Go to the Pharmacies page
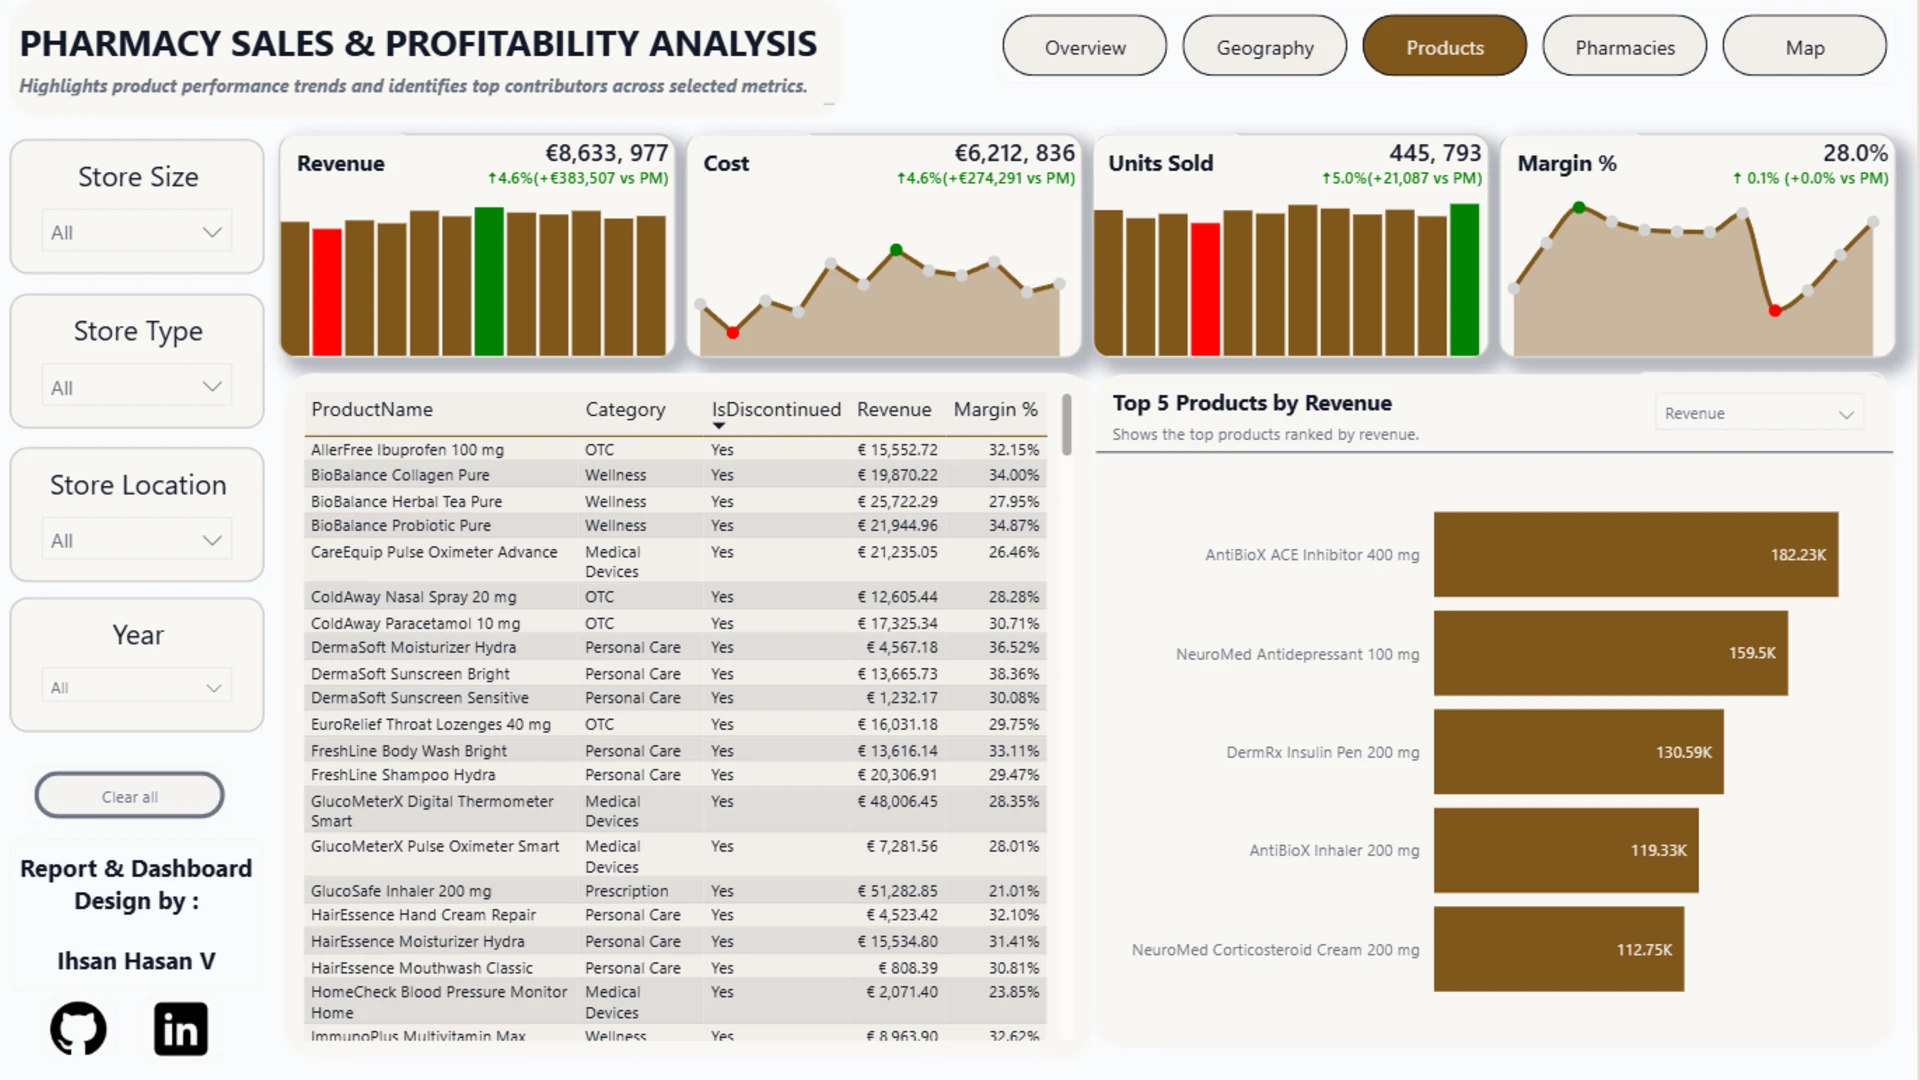Viewport: 1920px width, 1080px height. tap(1625, 47)
